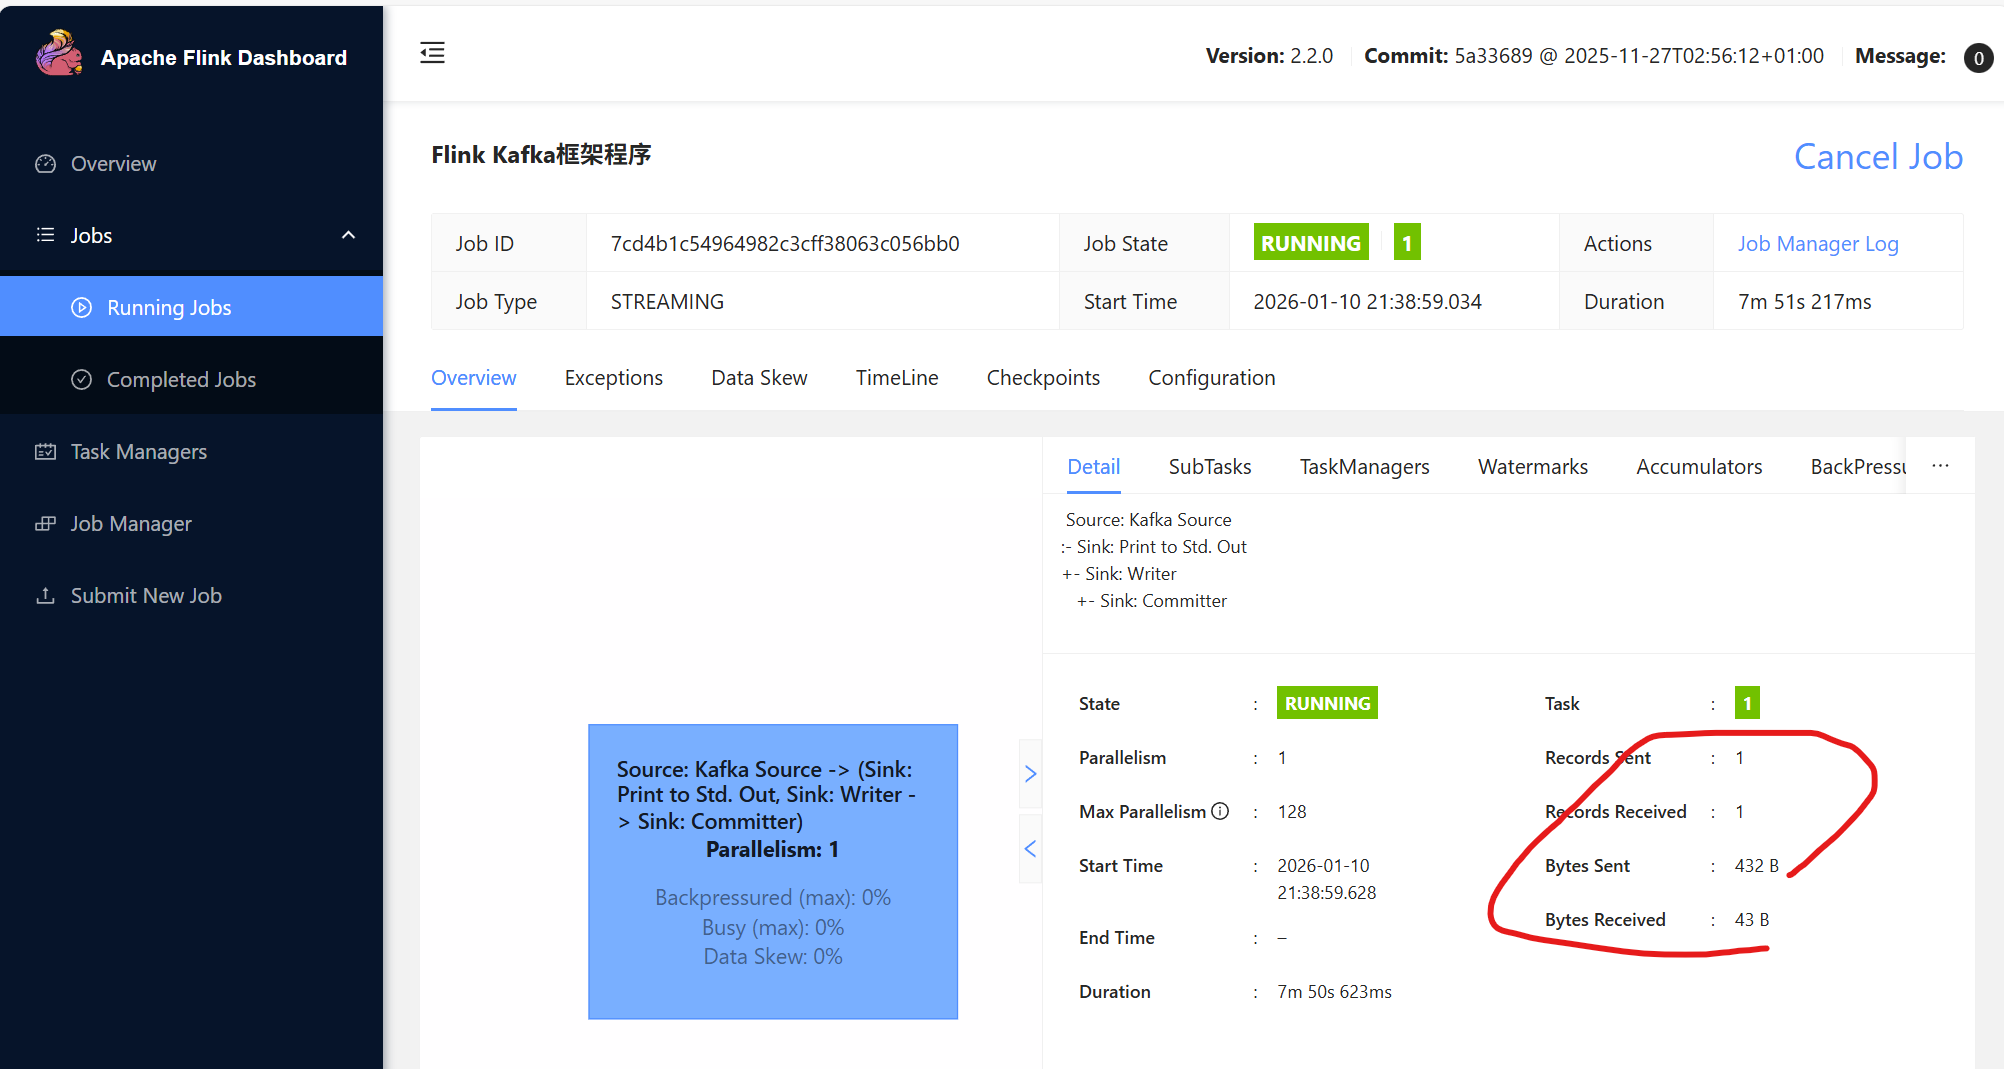Click the Duration value 7m 51s 217ms
This screenshot has height=1069, width=2004.
tap(1805, 302)
